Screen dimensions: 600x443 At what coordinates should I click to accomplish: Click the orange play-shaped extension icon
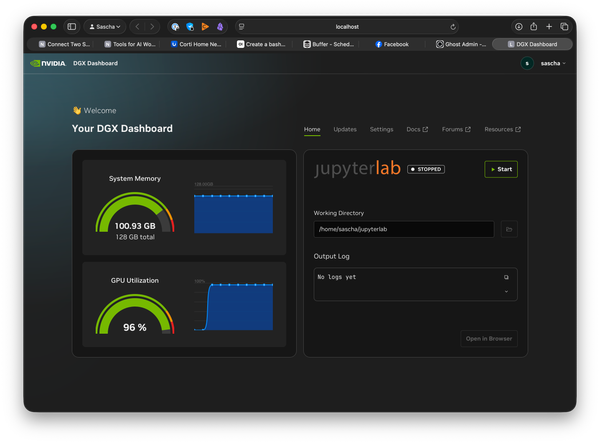coord(205,27)
